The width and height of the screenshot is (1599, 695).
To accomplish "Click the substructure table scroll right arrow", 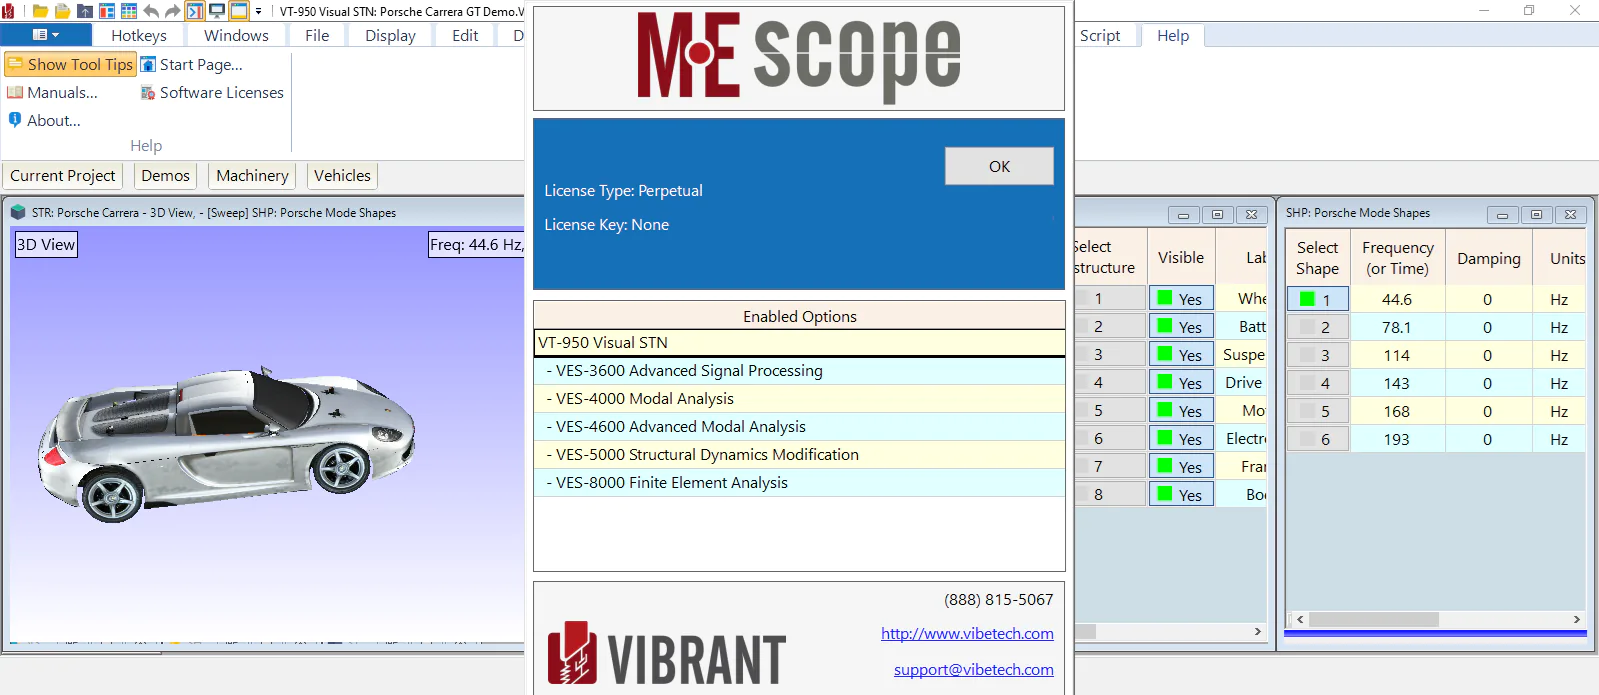I will (x=1257, y=632).
